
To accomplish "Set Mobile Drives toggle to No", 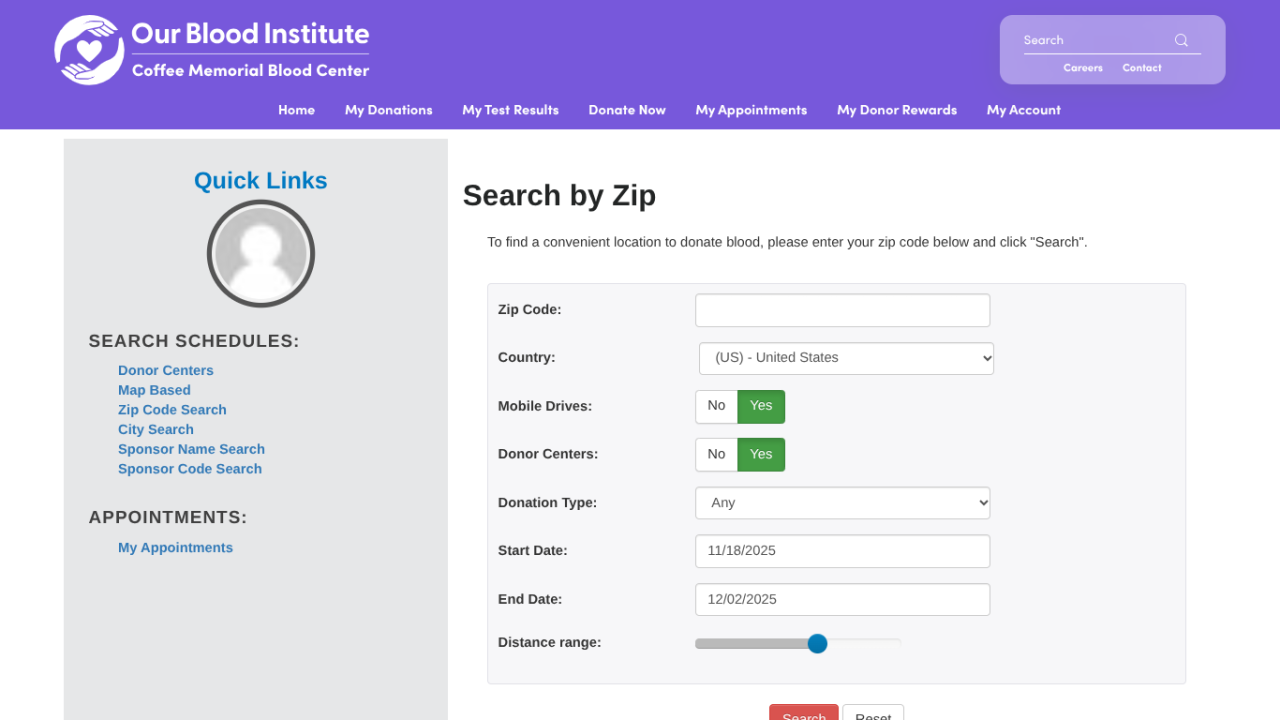I will [x=716, y=406].
